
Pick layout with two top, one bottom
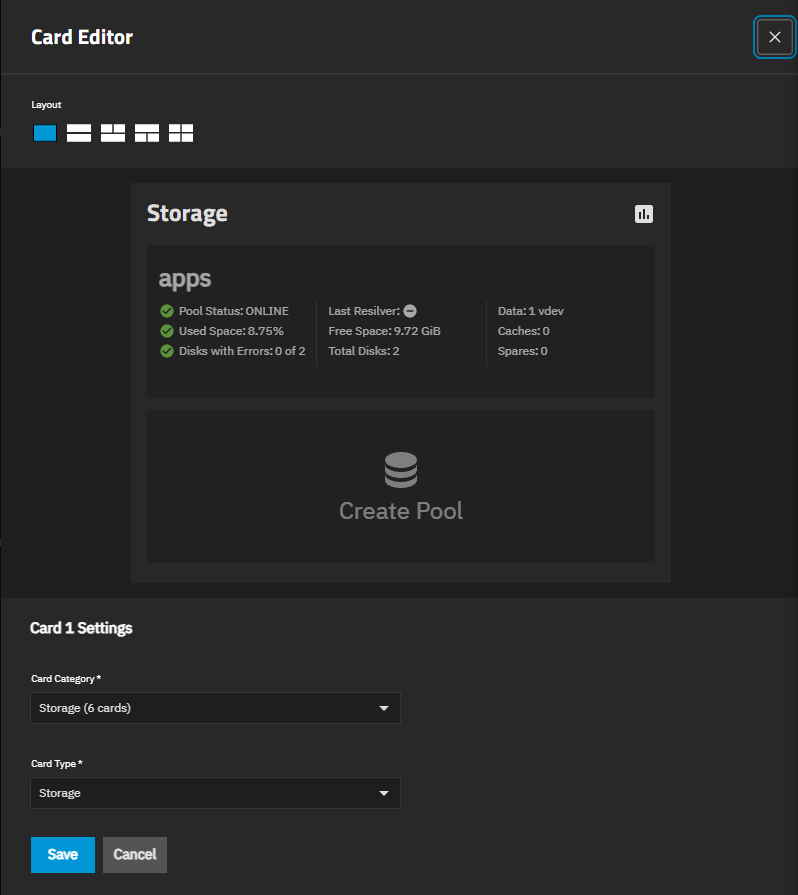click(x=113, y=133)
